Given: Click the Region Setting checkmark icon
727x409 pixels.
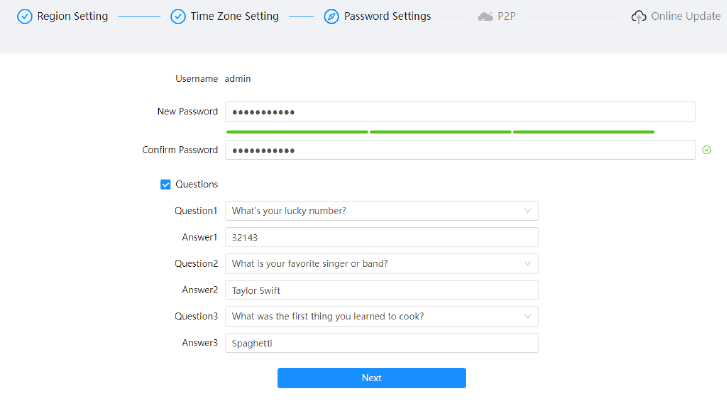Looking at the screenshot, I should (x=25, y=17).
